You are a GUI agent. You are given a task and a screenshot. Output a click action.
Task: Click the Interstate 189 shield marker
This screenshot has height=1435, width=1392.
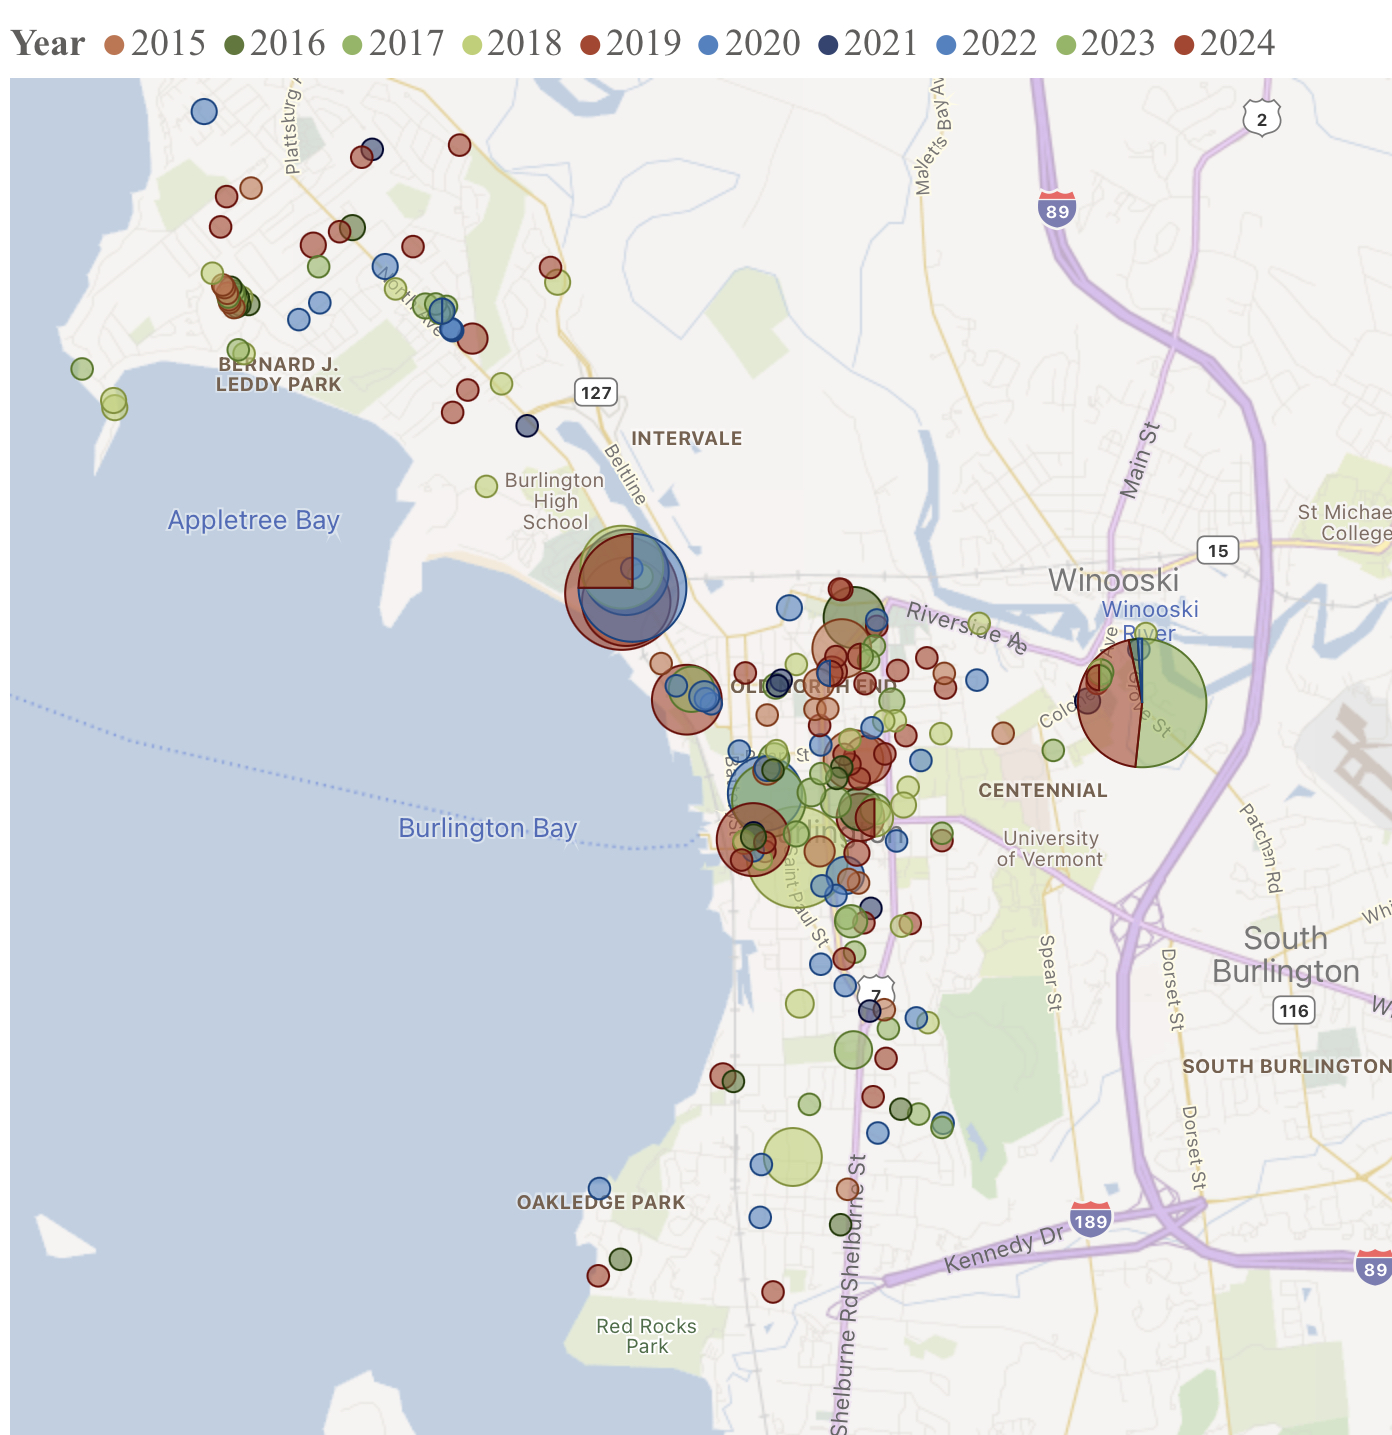click(x=1090, y=1220)
